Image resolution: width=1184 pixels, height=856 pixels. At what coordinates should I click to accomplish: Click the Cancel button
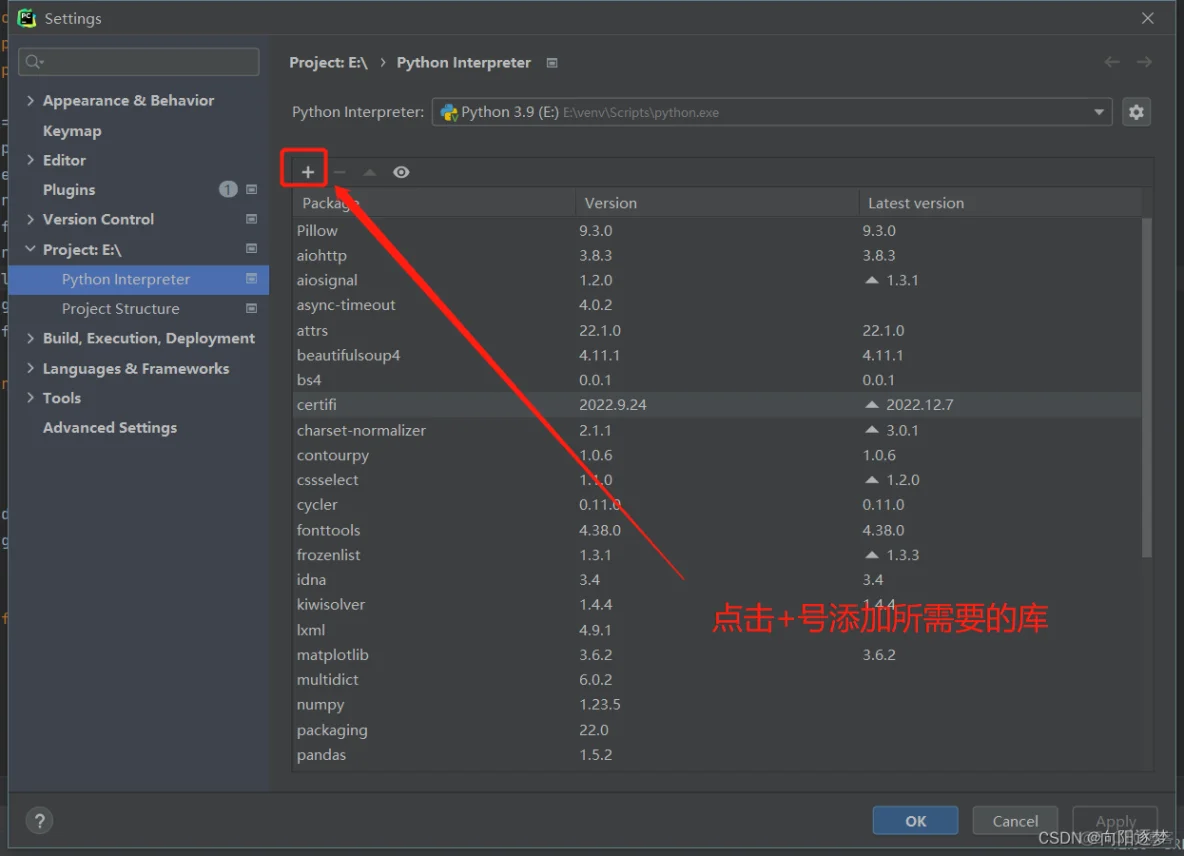pyautogui.click(x=1015, y=821)
